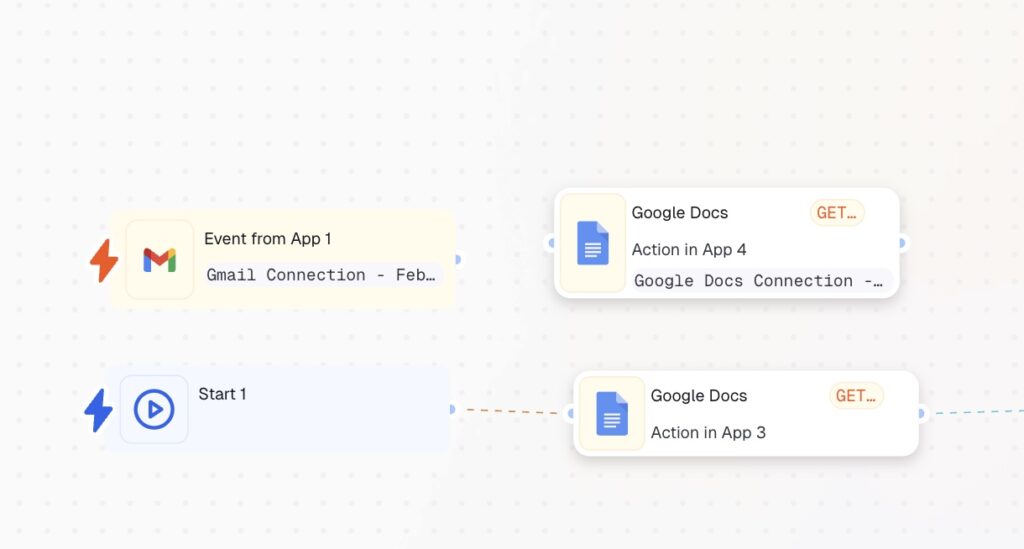Click Google Docs icon in App 3 node

tap(612, 413)
